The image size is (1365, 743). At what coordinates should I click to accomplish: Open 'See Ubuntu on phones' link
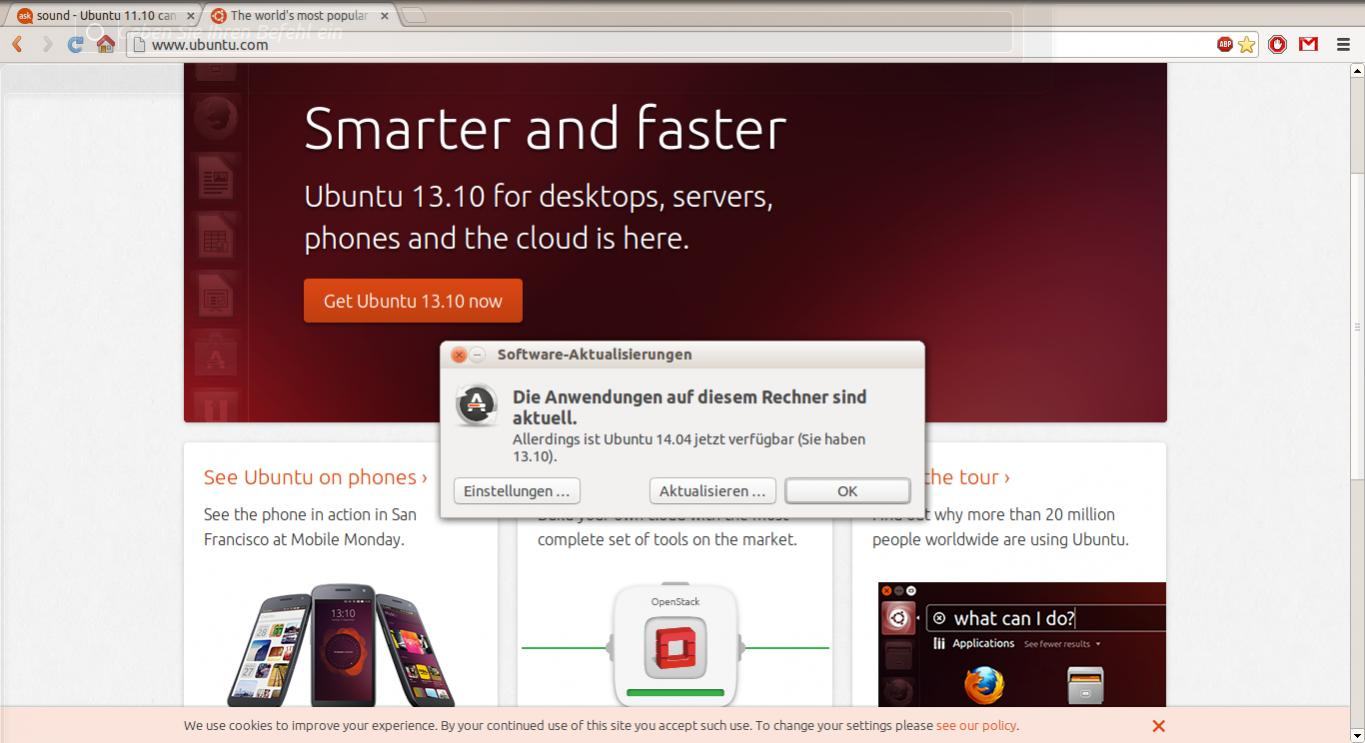[x=315, y=477]
